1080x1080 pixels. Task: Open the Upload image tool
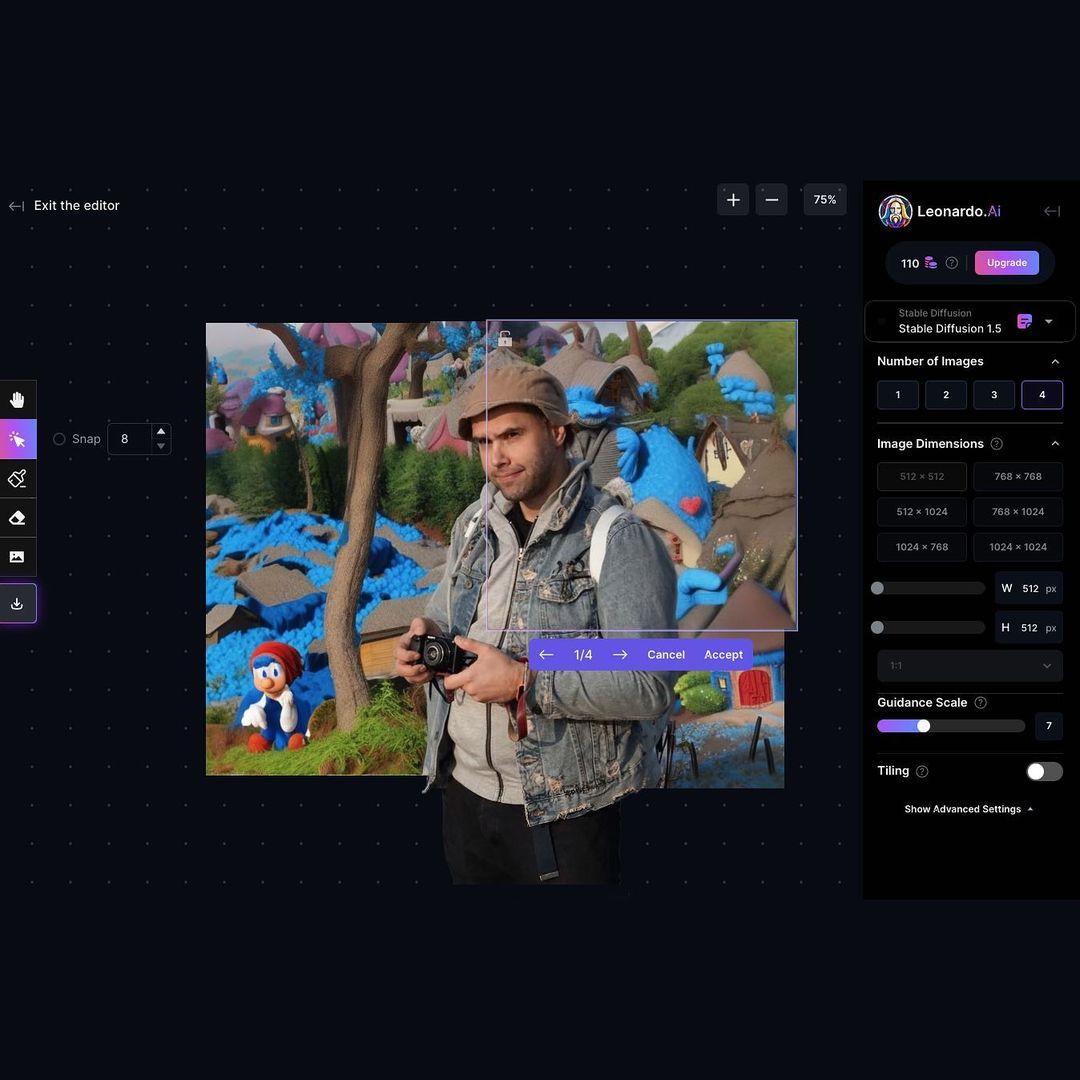pyautogui.click(x=17, y=557)
